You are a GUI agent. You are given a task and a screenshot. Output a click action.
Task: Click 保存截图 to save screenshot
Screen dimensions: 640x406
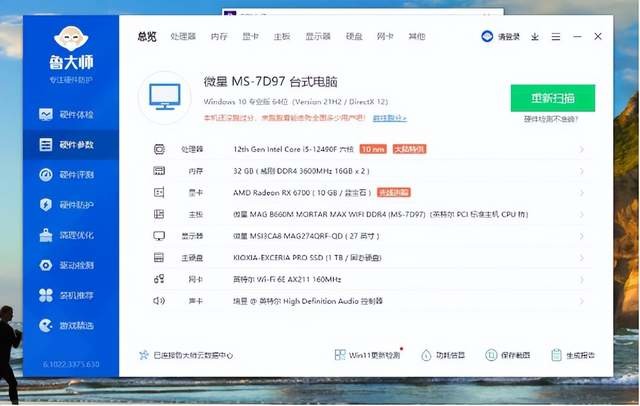pos(508,355)
